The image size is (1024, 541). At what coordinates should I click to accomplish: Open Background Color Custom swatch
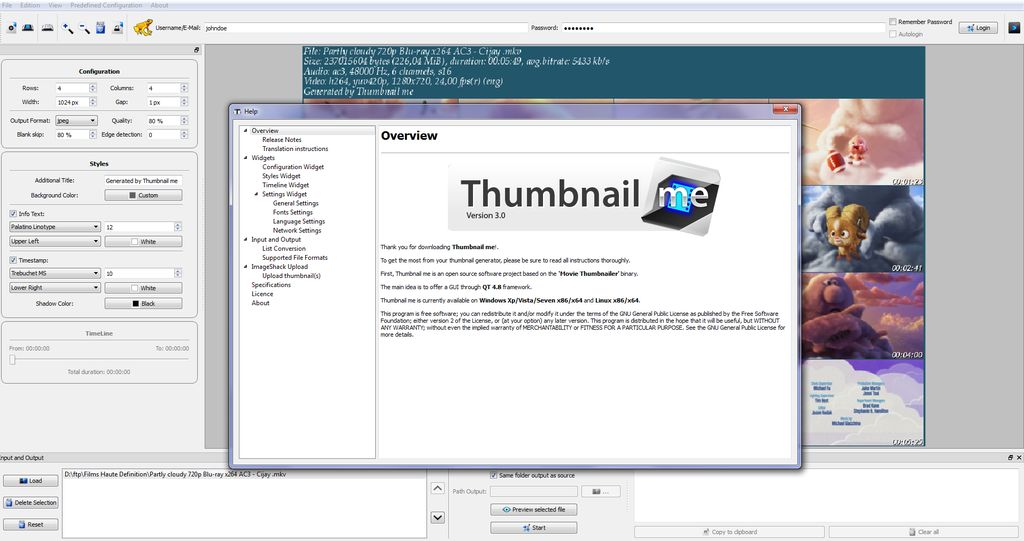(144, 195)
